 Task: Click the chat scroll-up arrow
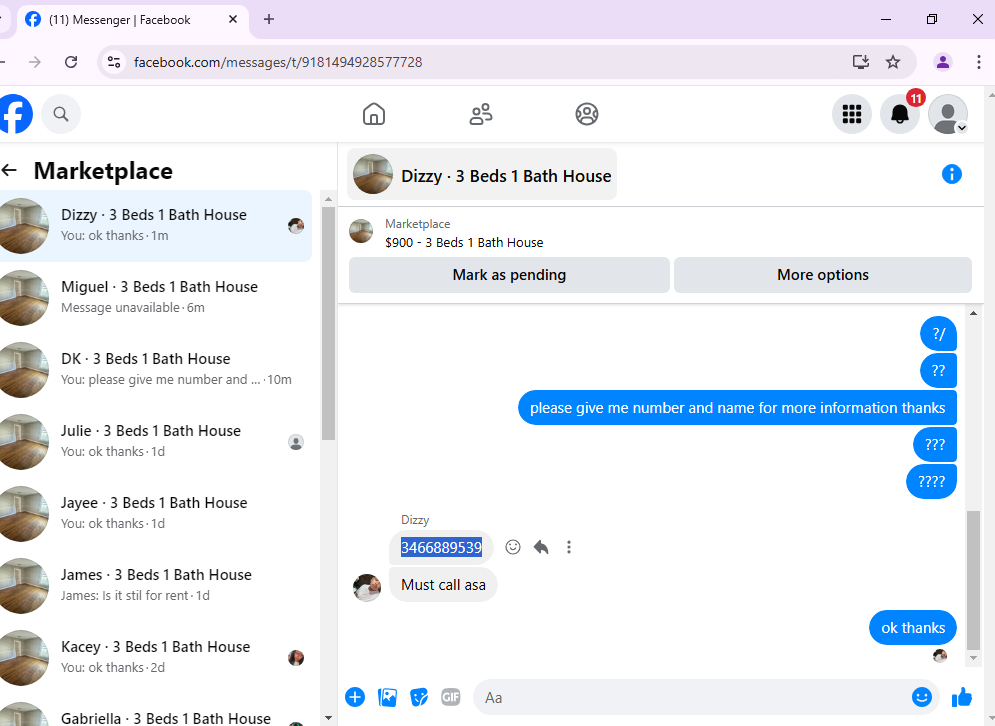pyautogui.click(x=973, y=313)
